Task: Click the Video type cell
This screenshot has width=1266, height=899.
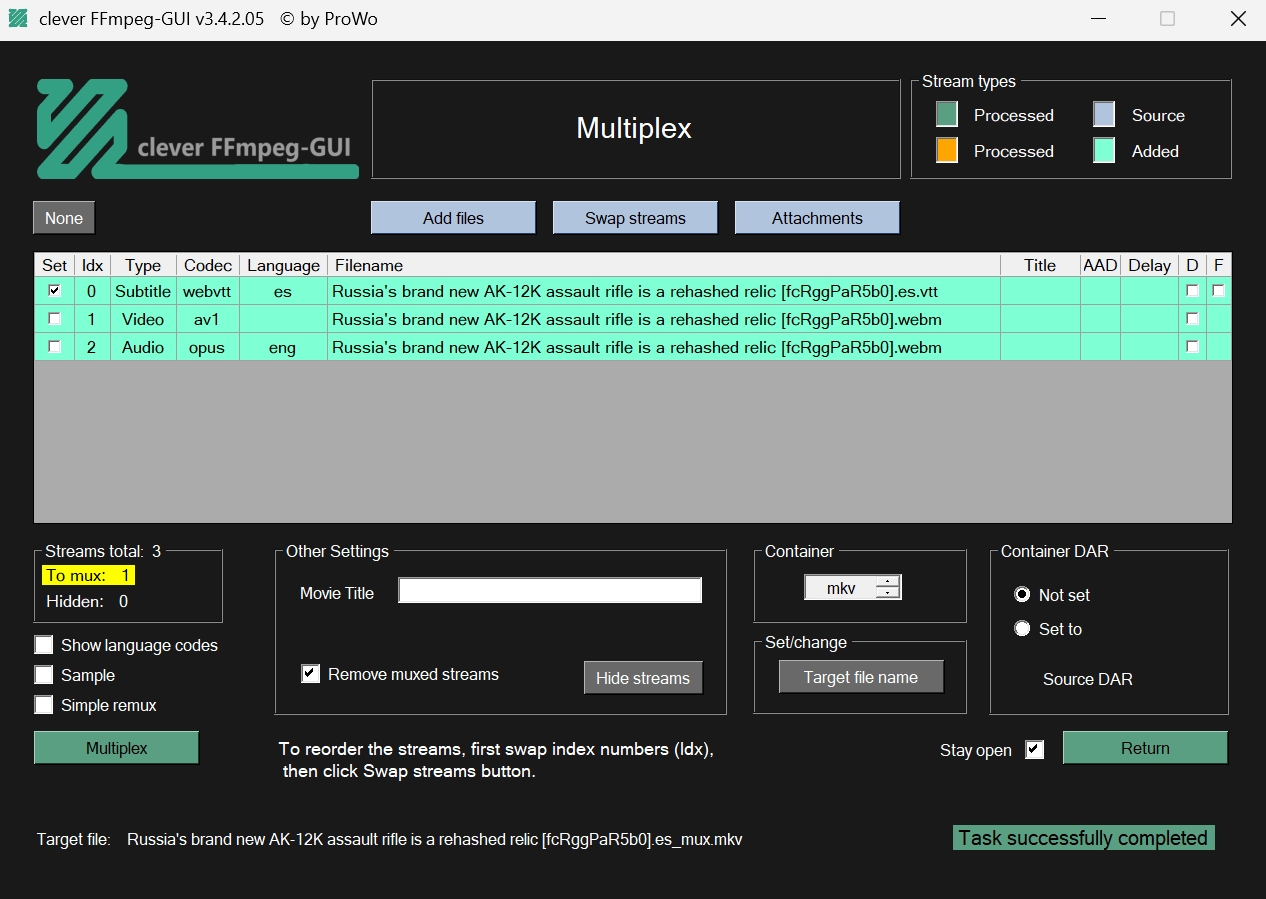Action: [143, 319]
